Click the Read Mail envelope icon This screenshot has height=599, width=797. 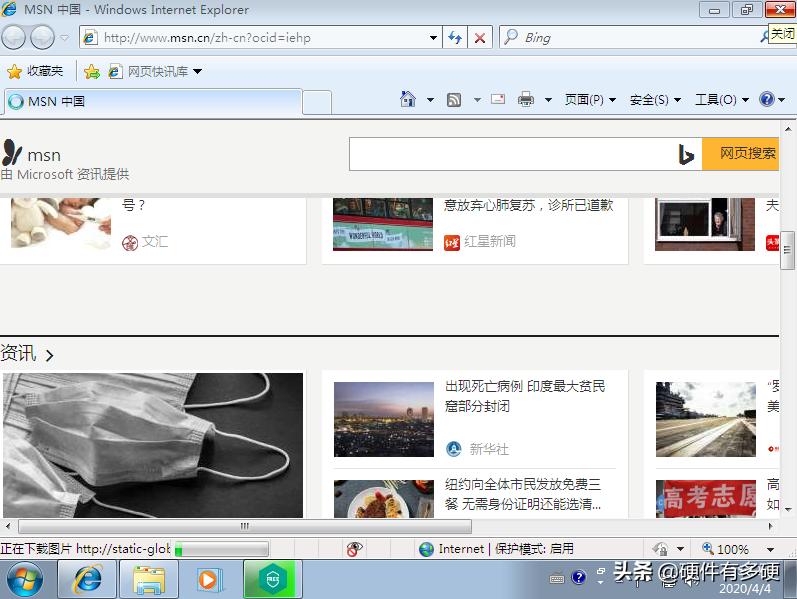tap(497, 100)
